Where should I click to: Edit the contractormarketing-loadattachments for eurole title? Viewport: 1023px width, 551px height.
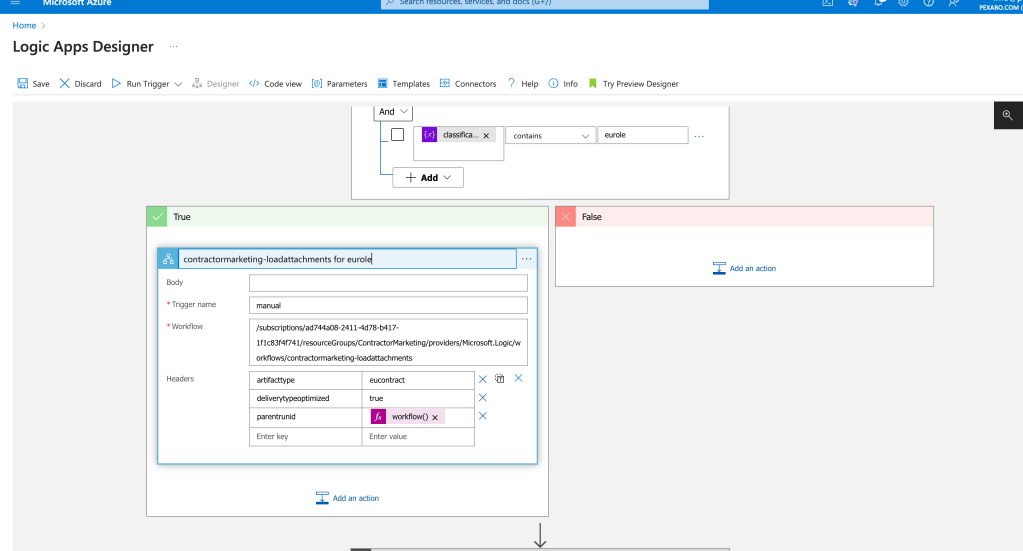347,259
